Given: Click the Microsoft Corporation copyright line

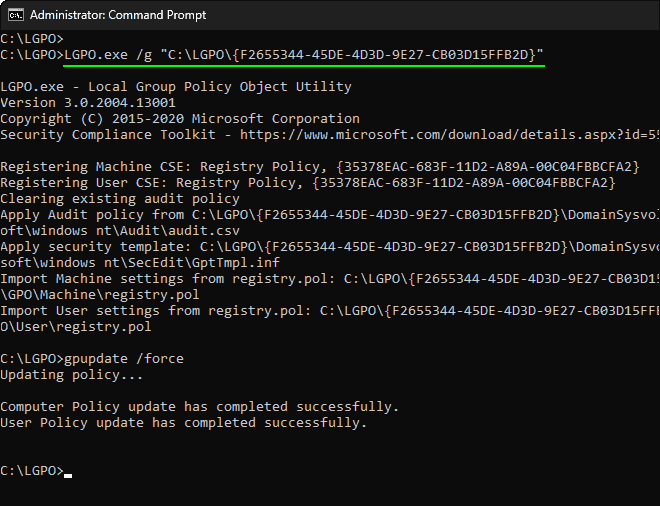Looking at the screenshot, I should coord(180,119).
